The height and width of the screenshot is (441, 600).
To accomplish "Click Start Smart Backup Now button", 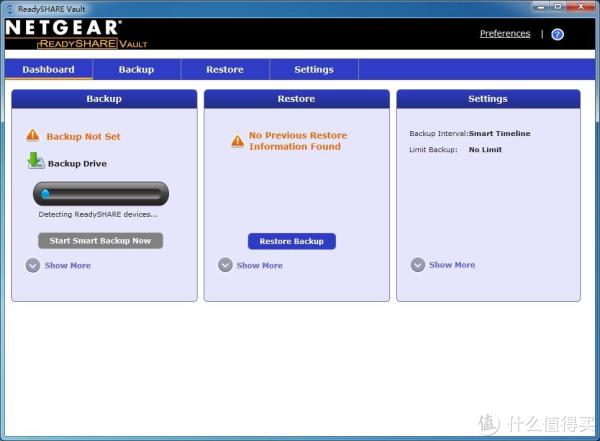I will (100, 241).
